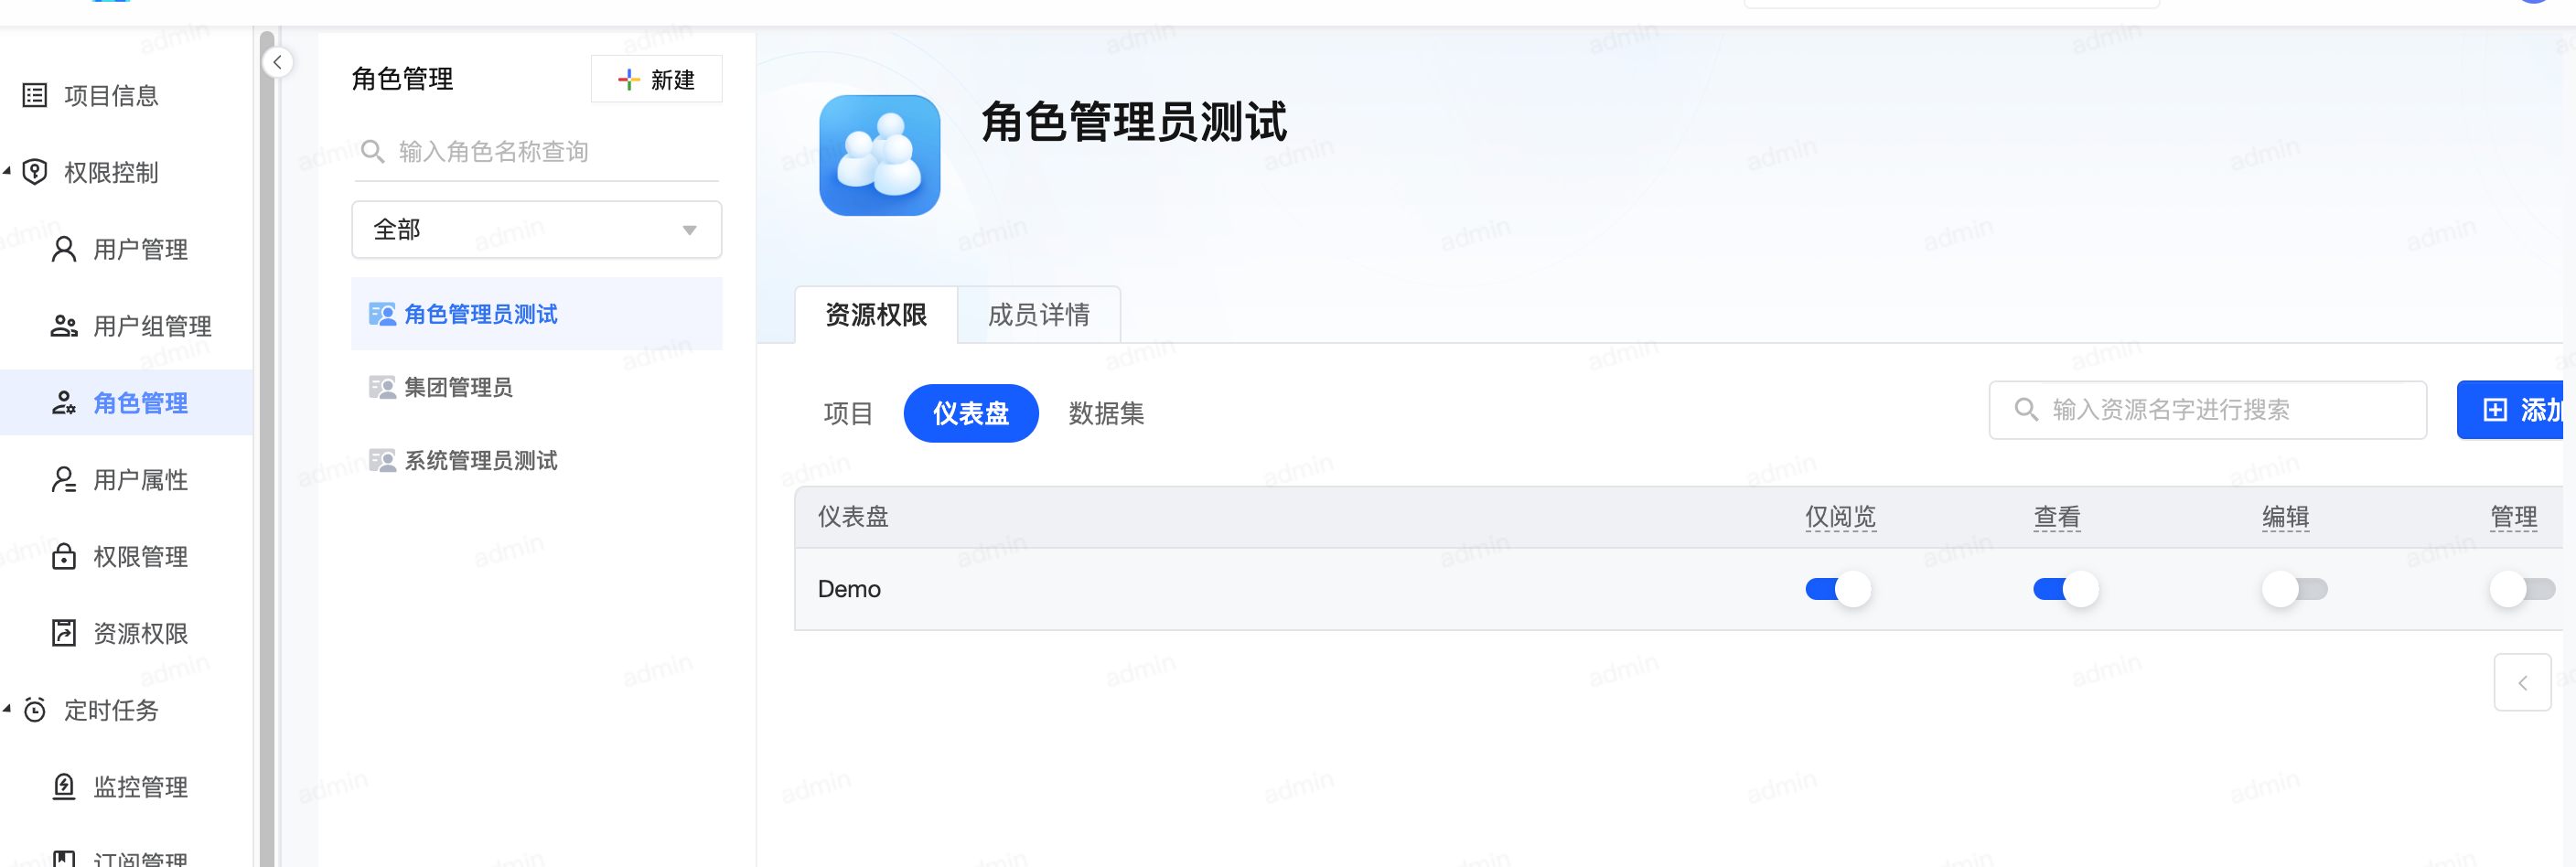The width and height of the screenshot is (2576, 867).
Task: Click the 项目信息 list icon
Action: pyautogui.click(x=35, y=96)
